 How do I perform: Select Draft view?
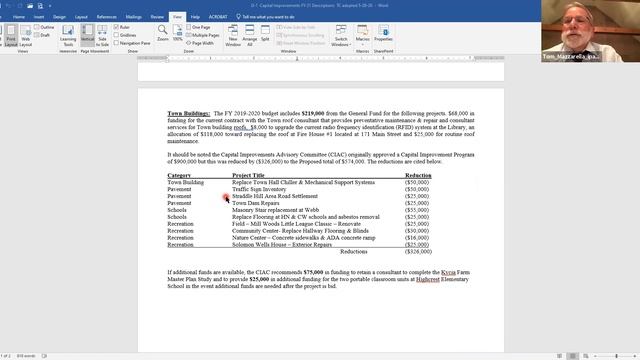pos(42,35)
